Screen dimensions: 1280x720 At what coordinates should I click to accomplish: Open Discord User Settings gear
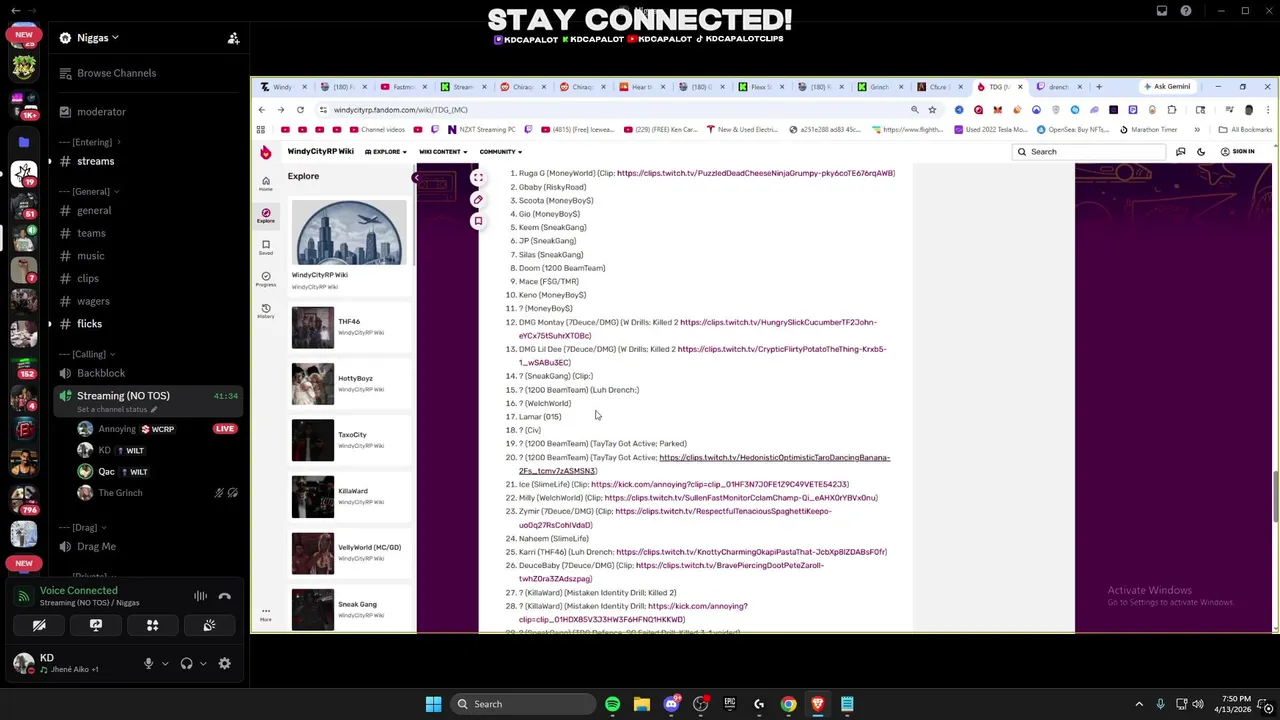(224, 663)
